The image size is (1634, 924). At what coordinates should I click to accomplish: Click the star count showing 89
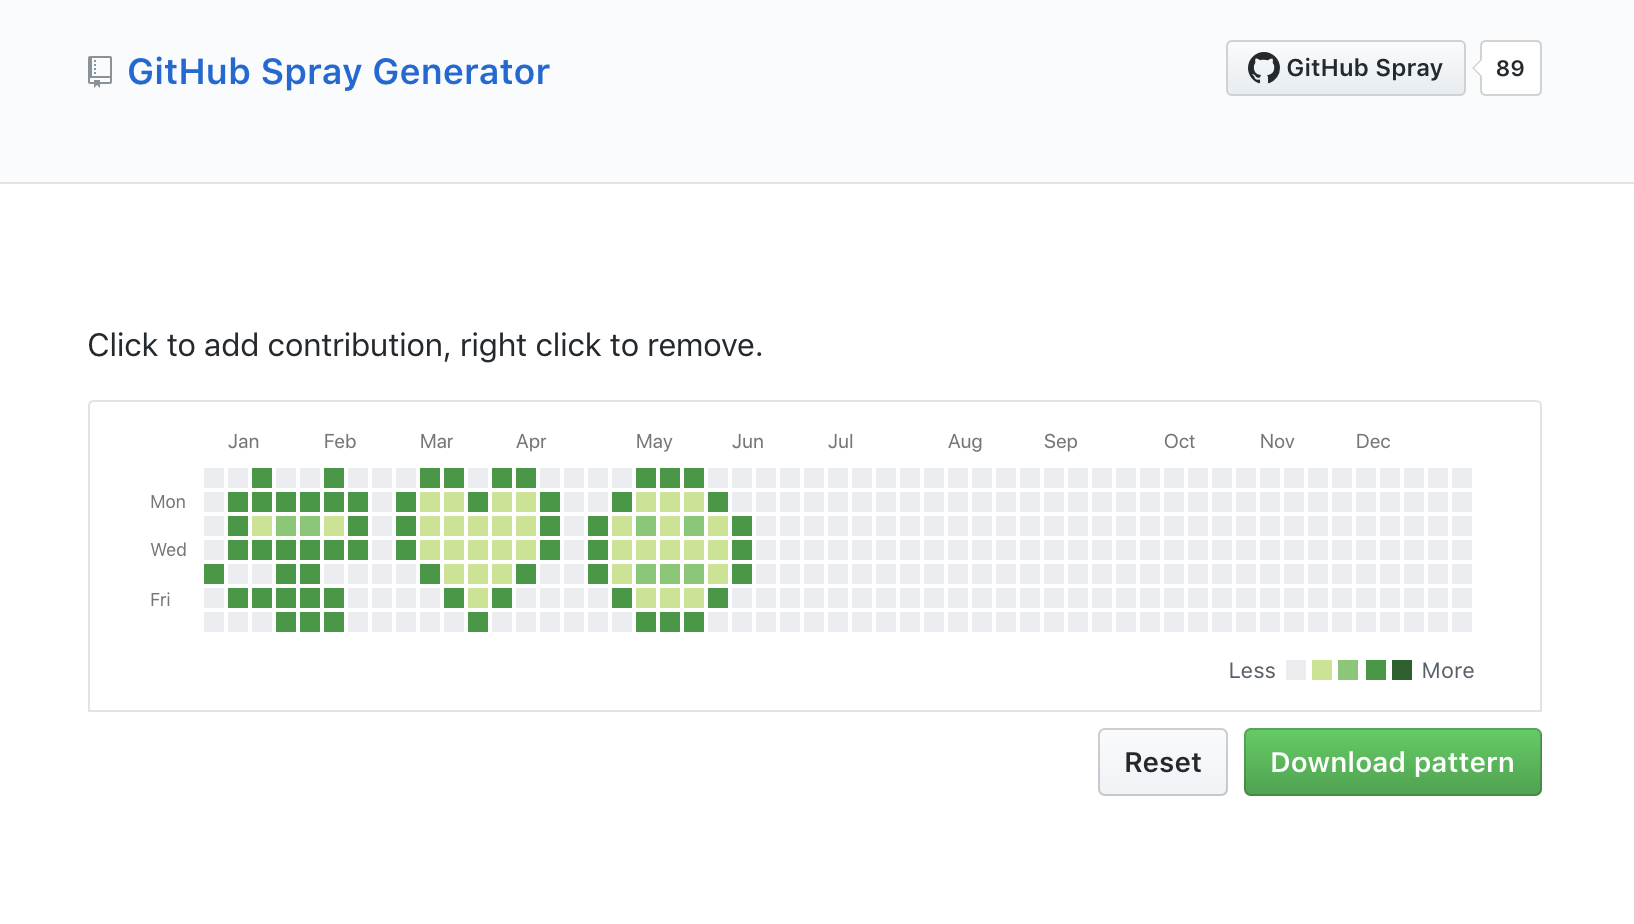(x=1510, y=68)
